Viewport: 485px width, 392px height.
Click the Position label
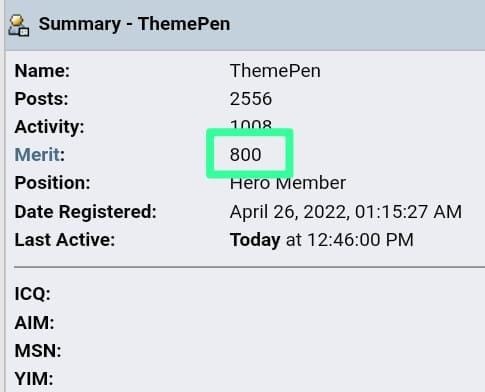click(x=52, y=183)
